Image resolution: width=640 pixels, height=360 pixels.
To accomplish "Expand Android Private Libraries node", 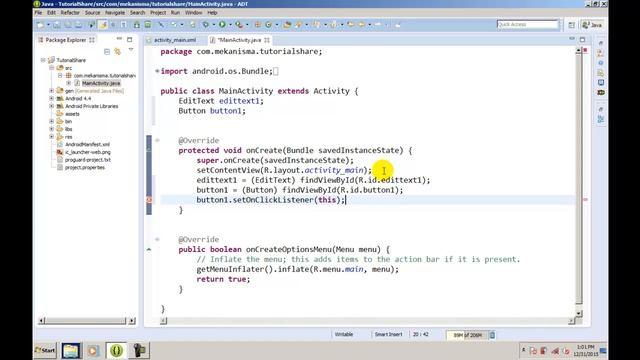I will 51,106.
